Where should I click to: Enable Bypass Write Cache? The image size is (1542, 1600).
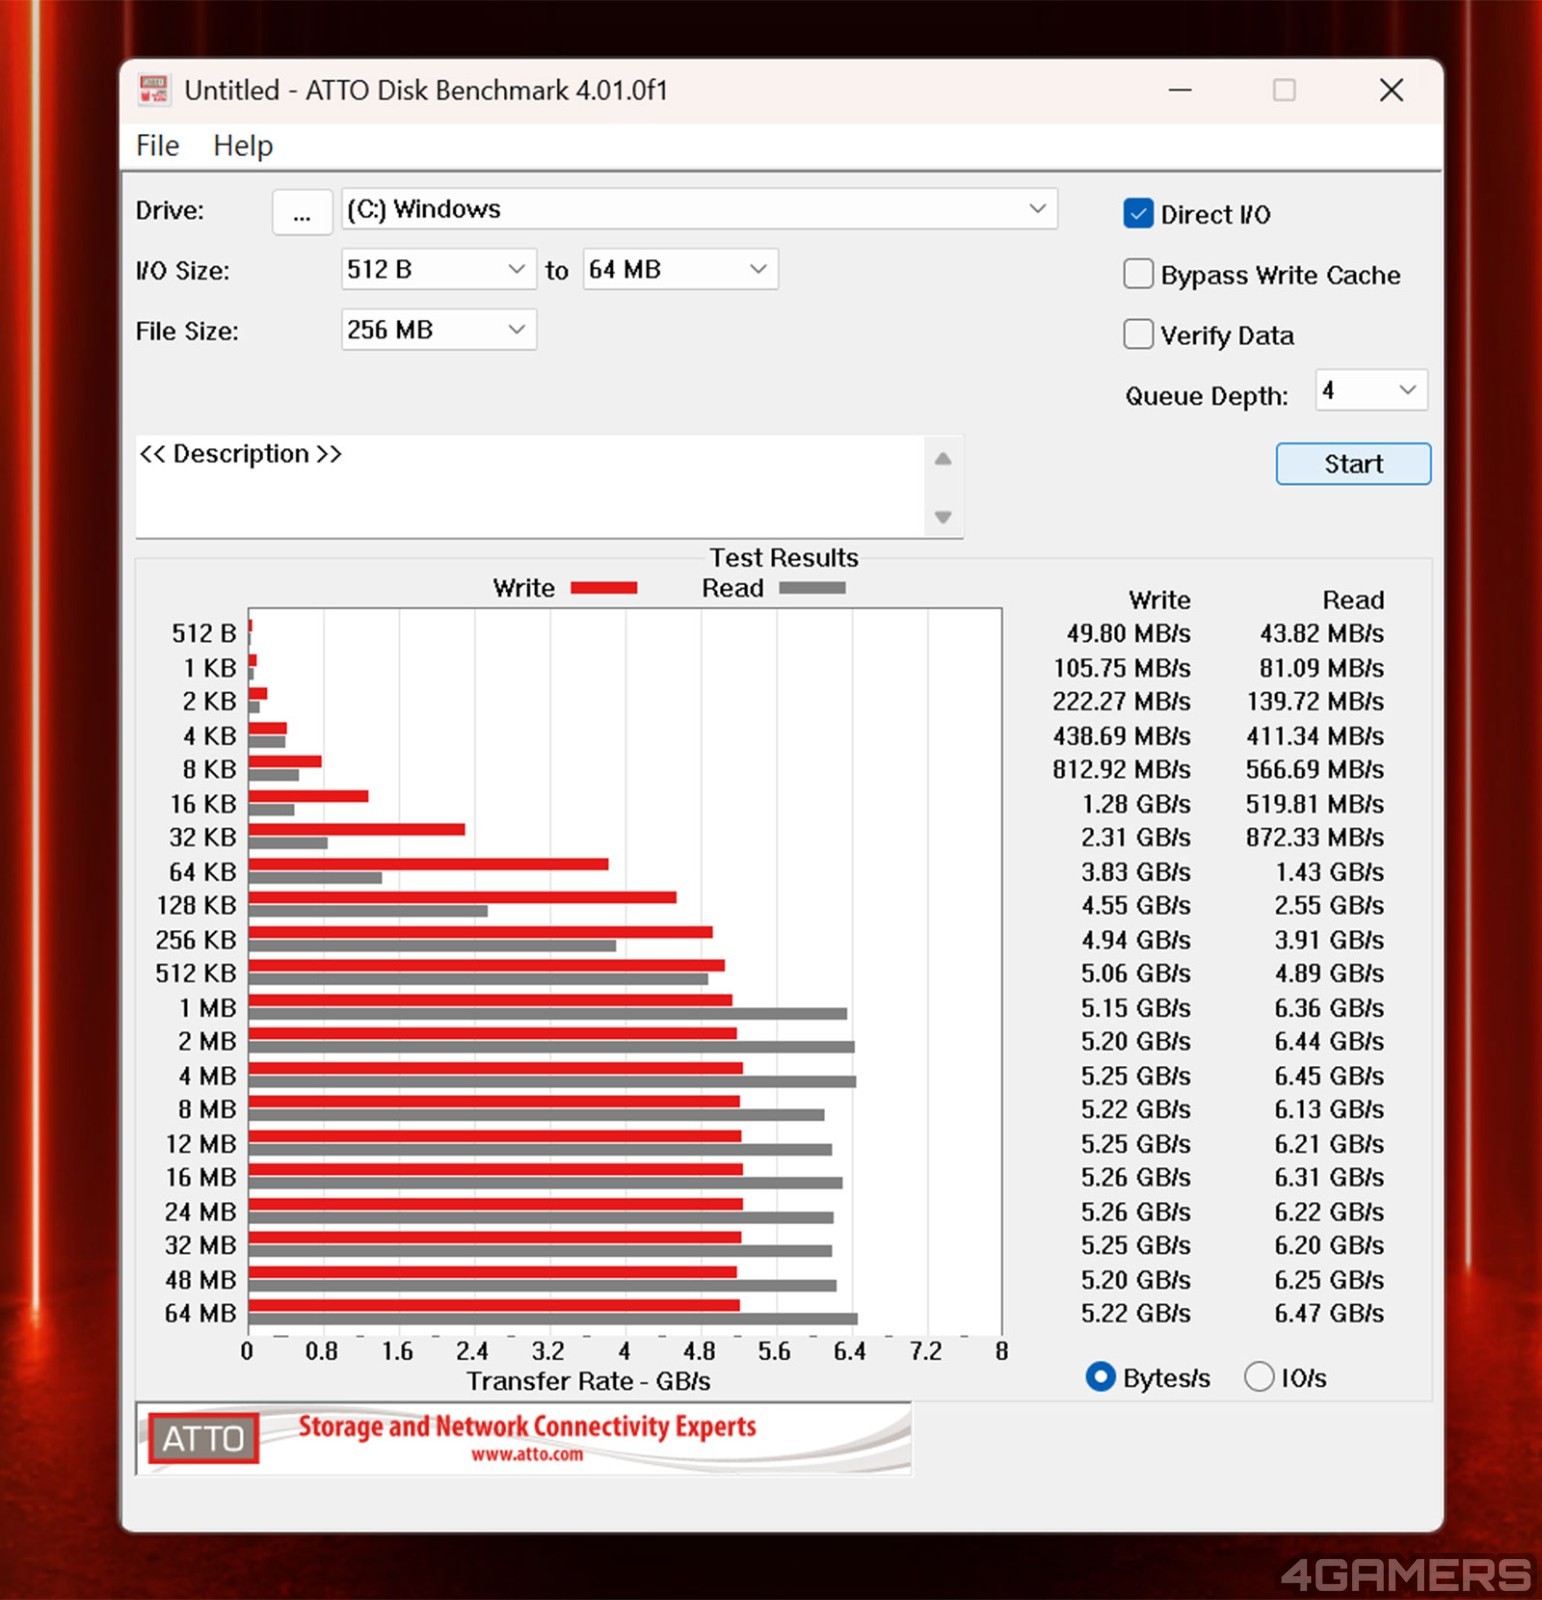pyautogui.click(x=1138, y=274)
